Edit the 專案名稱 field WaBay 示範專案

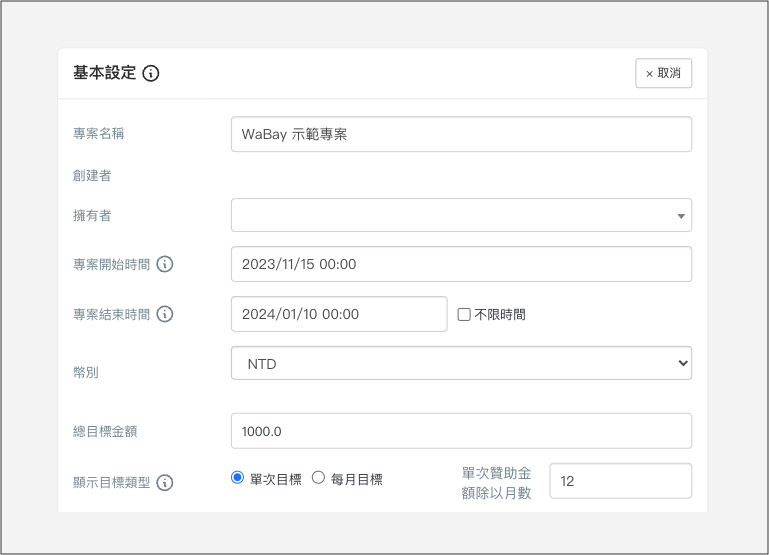pos(461,134)
